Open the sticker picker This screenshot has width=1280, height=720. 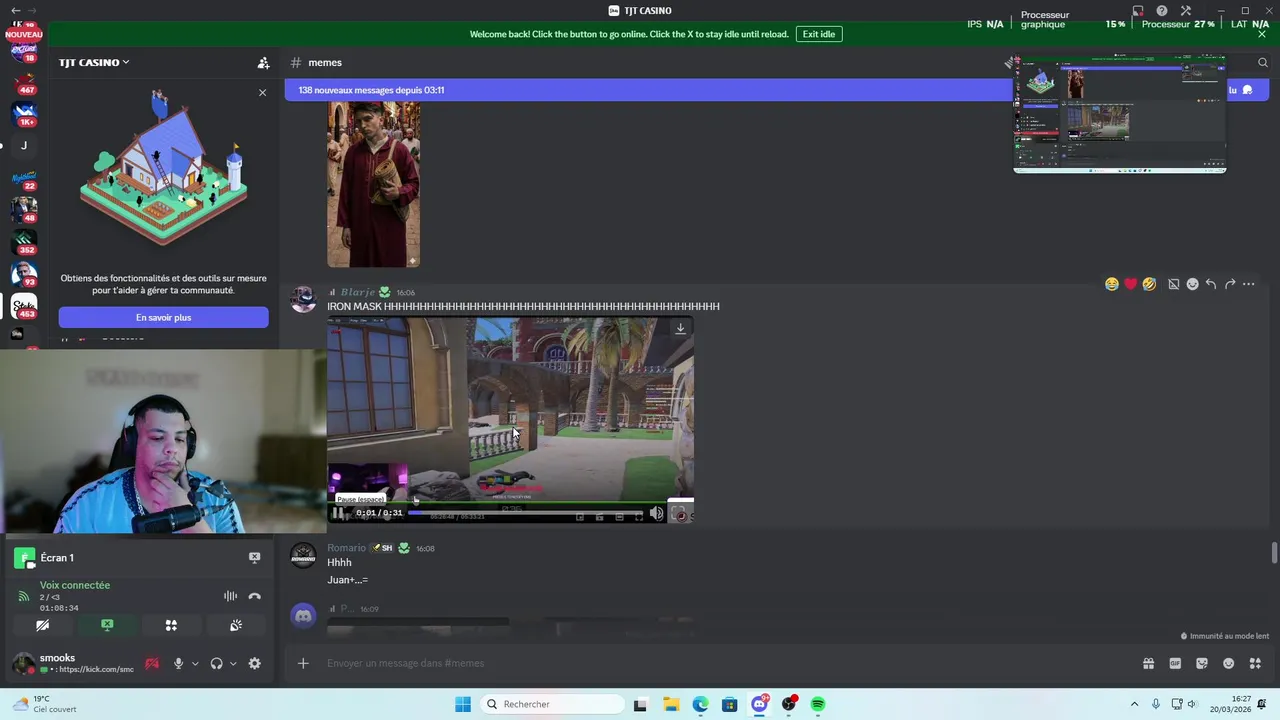1202,663
